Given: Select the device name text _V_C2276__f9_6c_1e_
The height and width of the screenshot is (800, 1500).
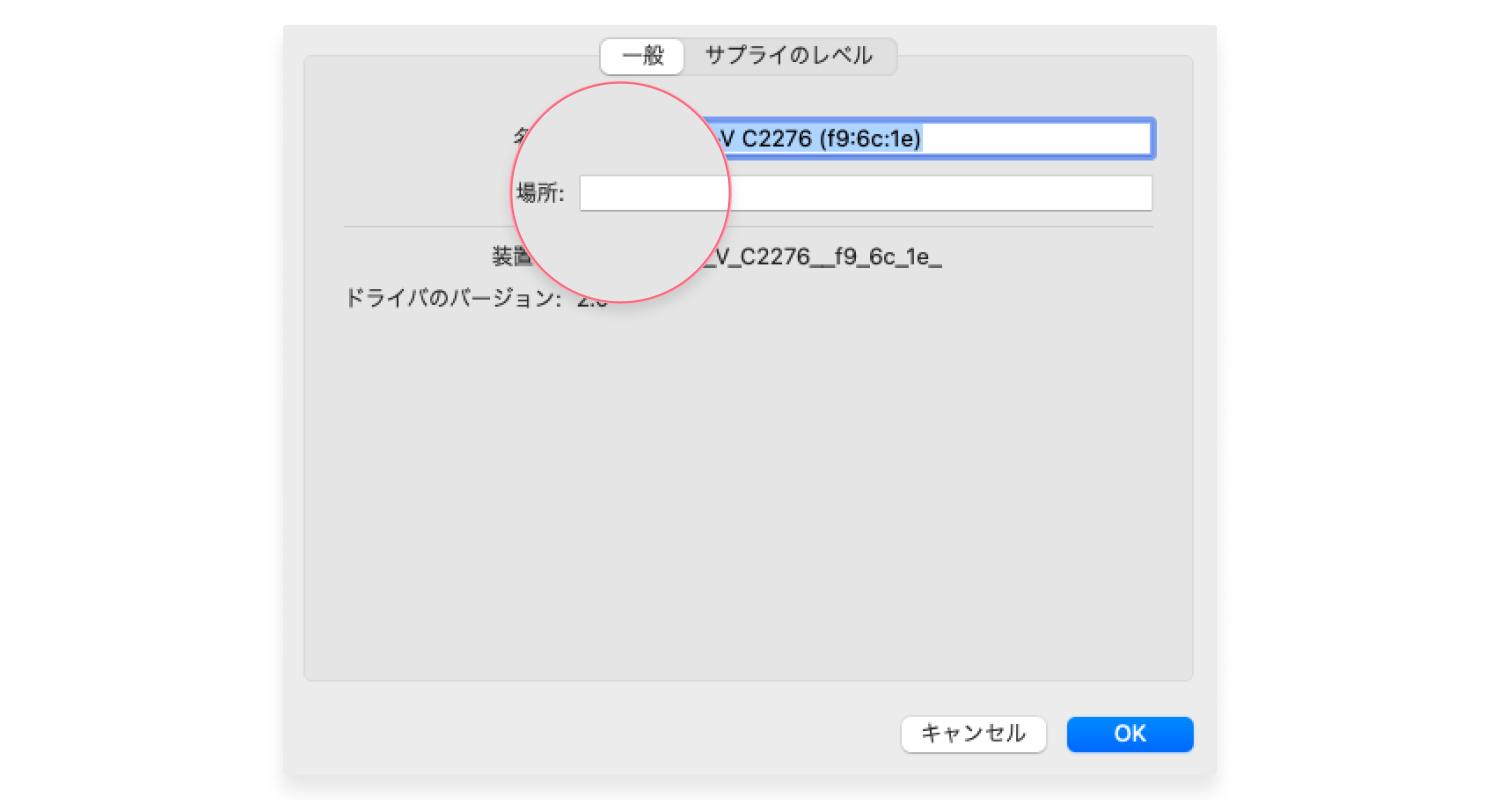Looking at the screenshot, I should pyautogui.click(x=823, y=258).
